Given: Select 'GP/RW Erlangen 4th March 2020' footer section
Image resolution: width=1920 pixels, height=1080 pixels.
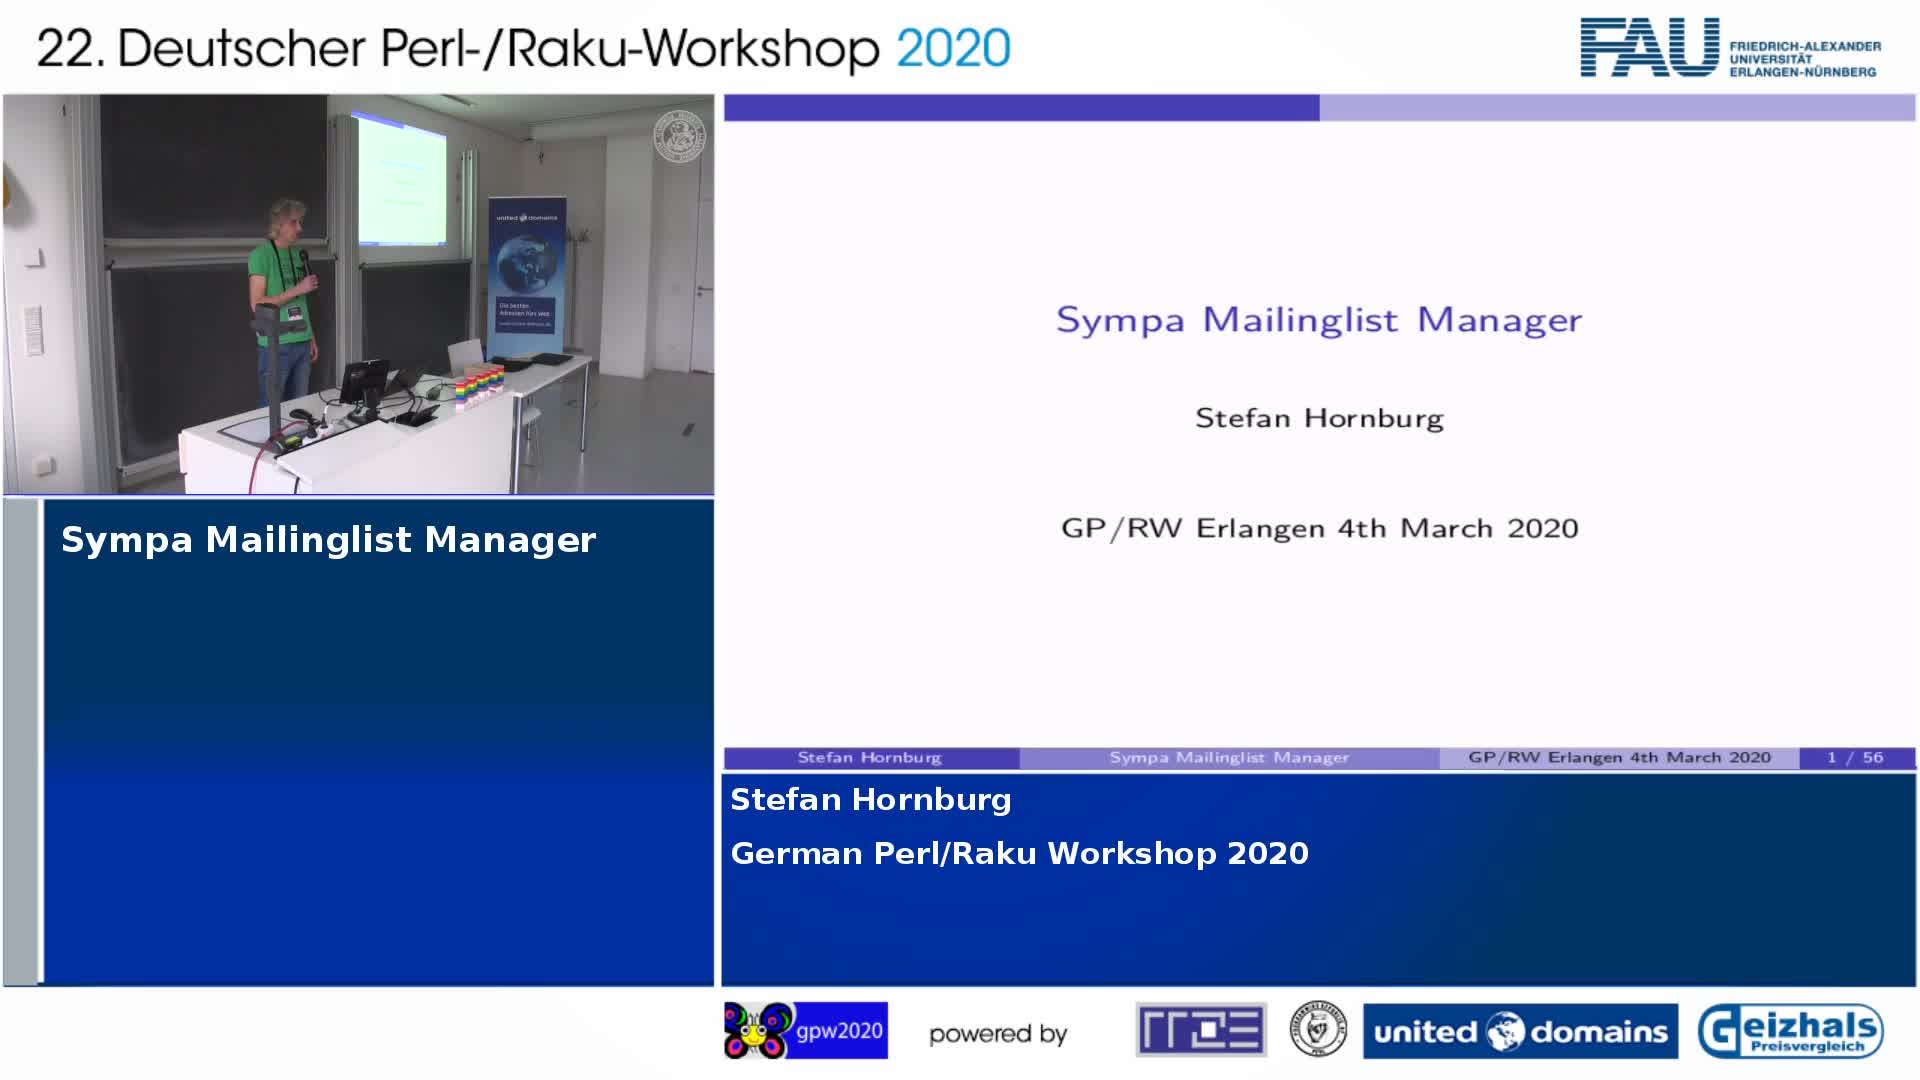Looking at the screenshot, I should 1618,758.
